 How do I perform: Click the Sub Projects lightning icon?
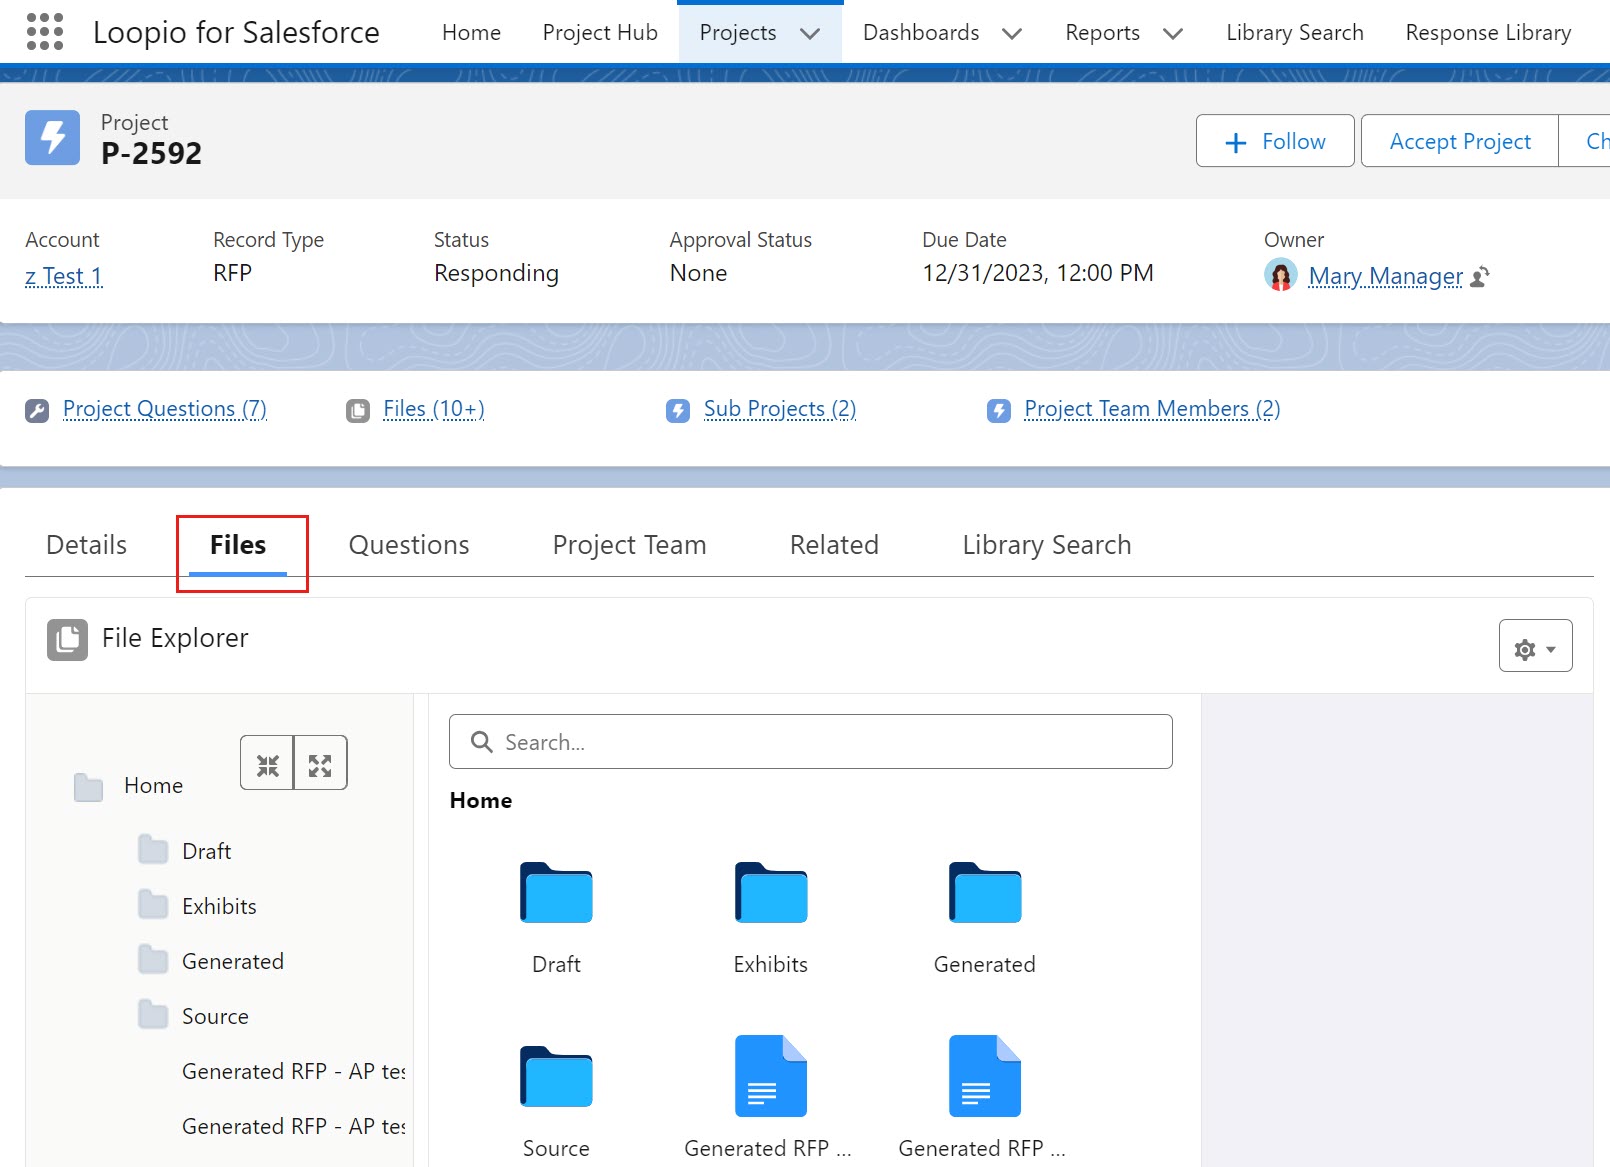coord(678,410)
